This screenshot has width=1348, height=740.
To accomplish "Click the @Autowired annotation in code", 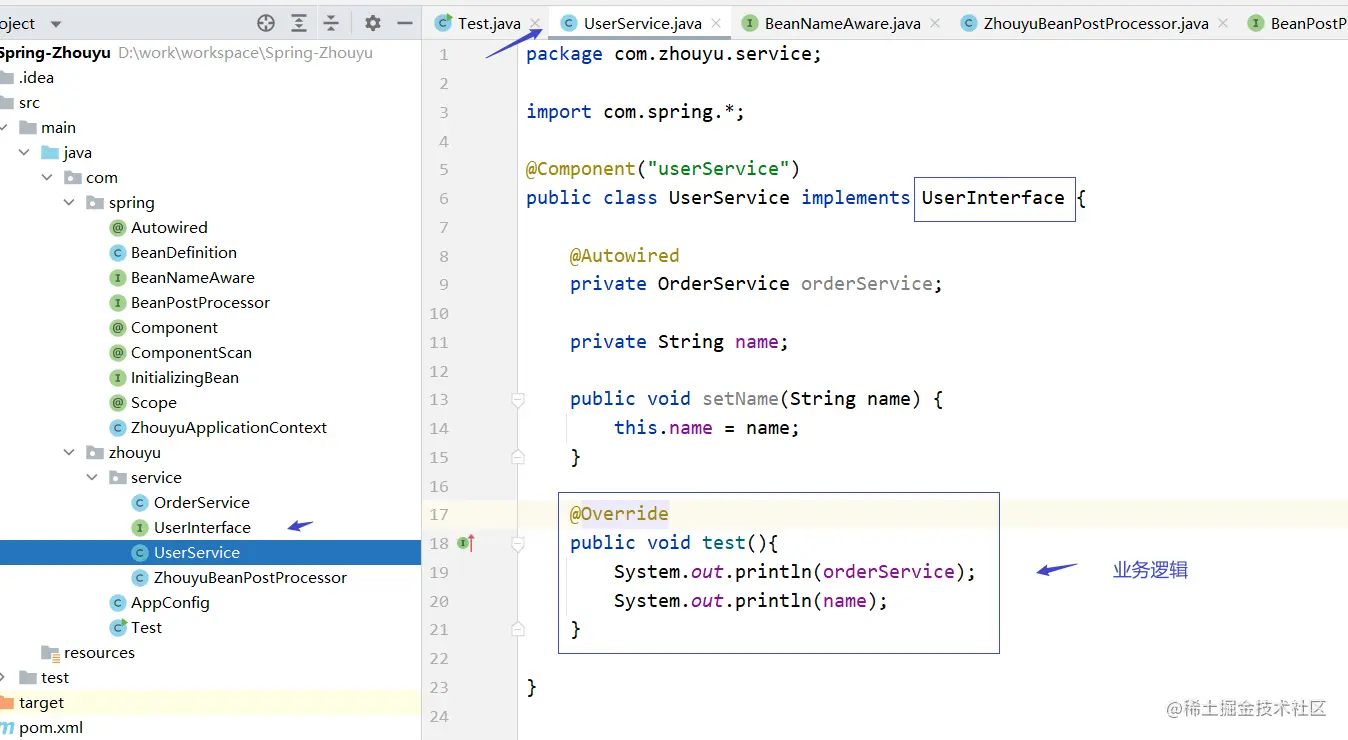I will pyautogui.click(x=624, y=255).
